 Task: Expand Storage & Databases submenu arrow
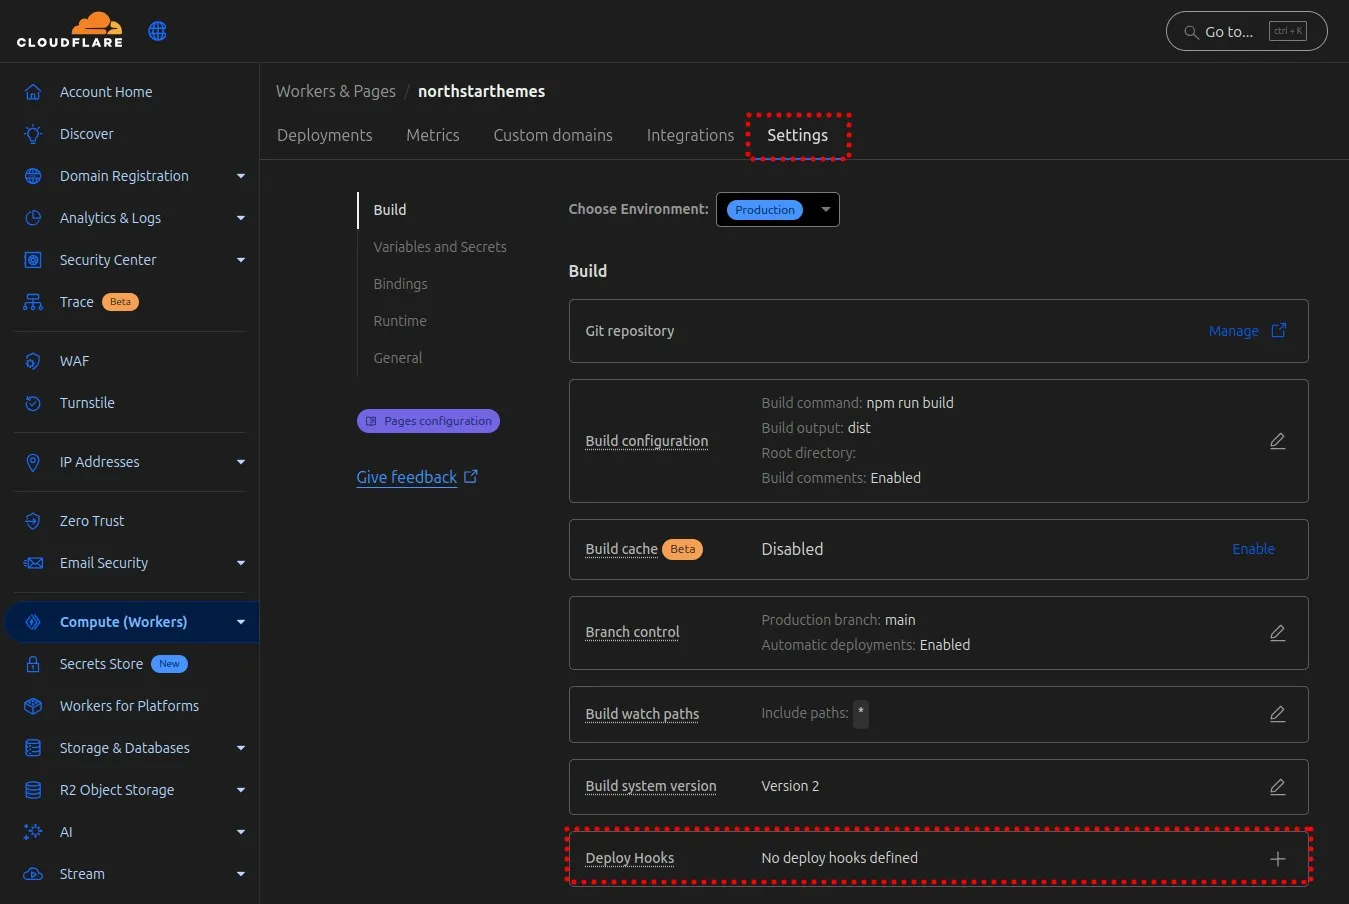pyautogui.click(x=241, y=748)
